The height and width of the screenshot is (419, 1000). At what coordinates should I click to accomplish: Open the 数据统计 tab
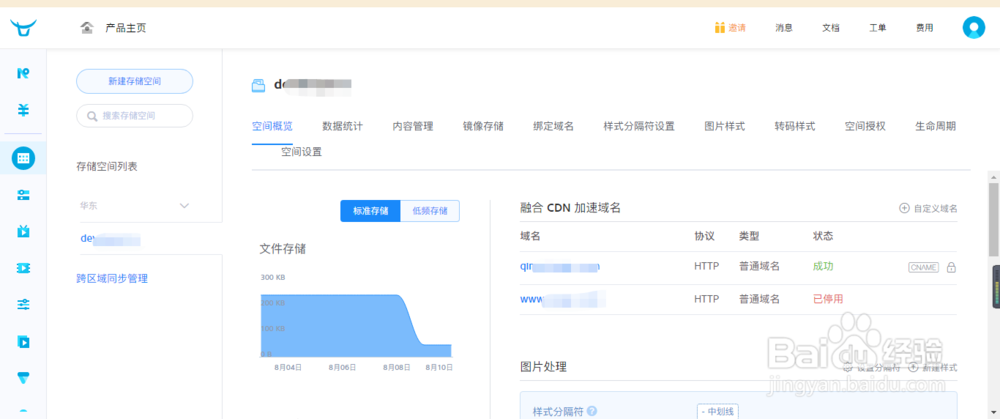[342, 126]
